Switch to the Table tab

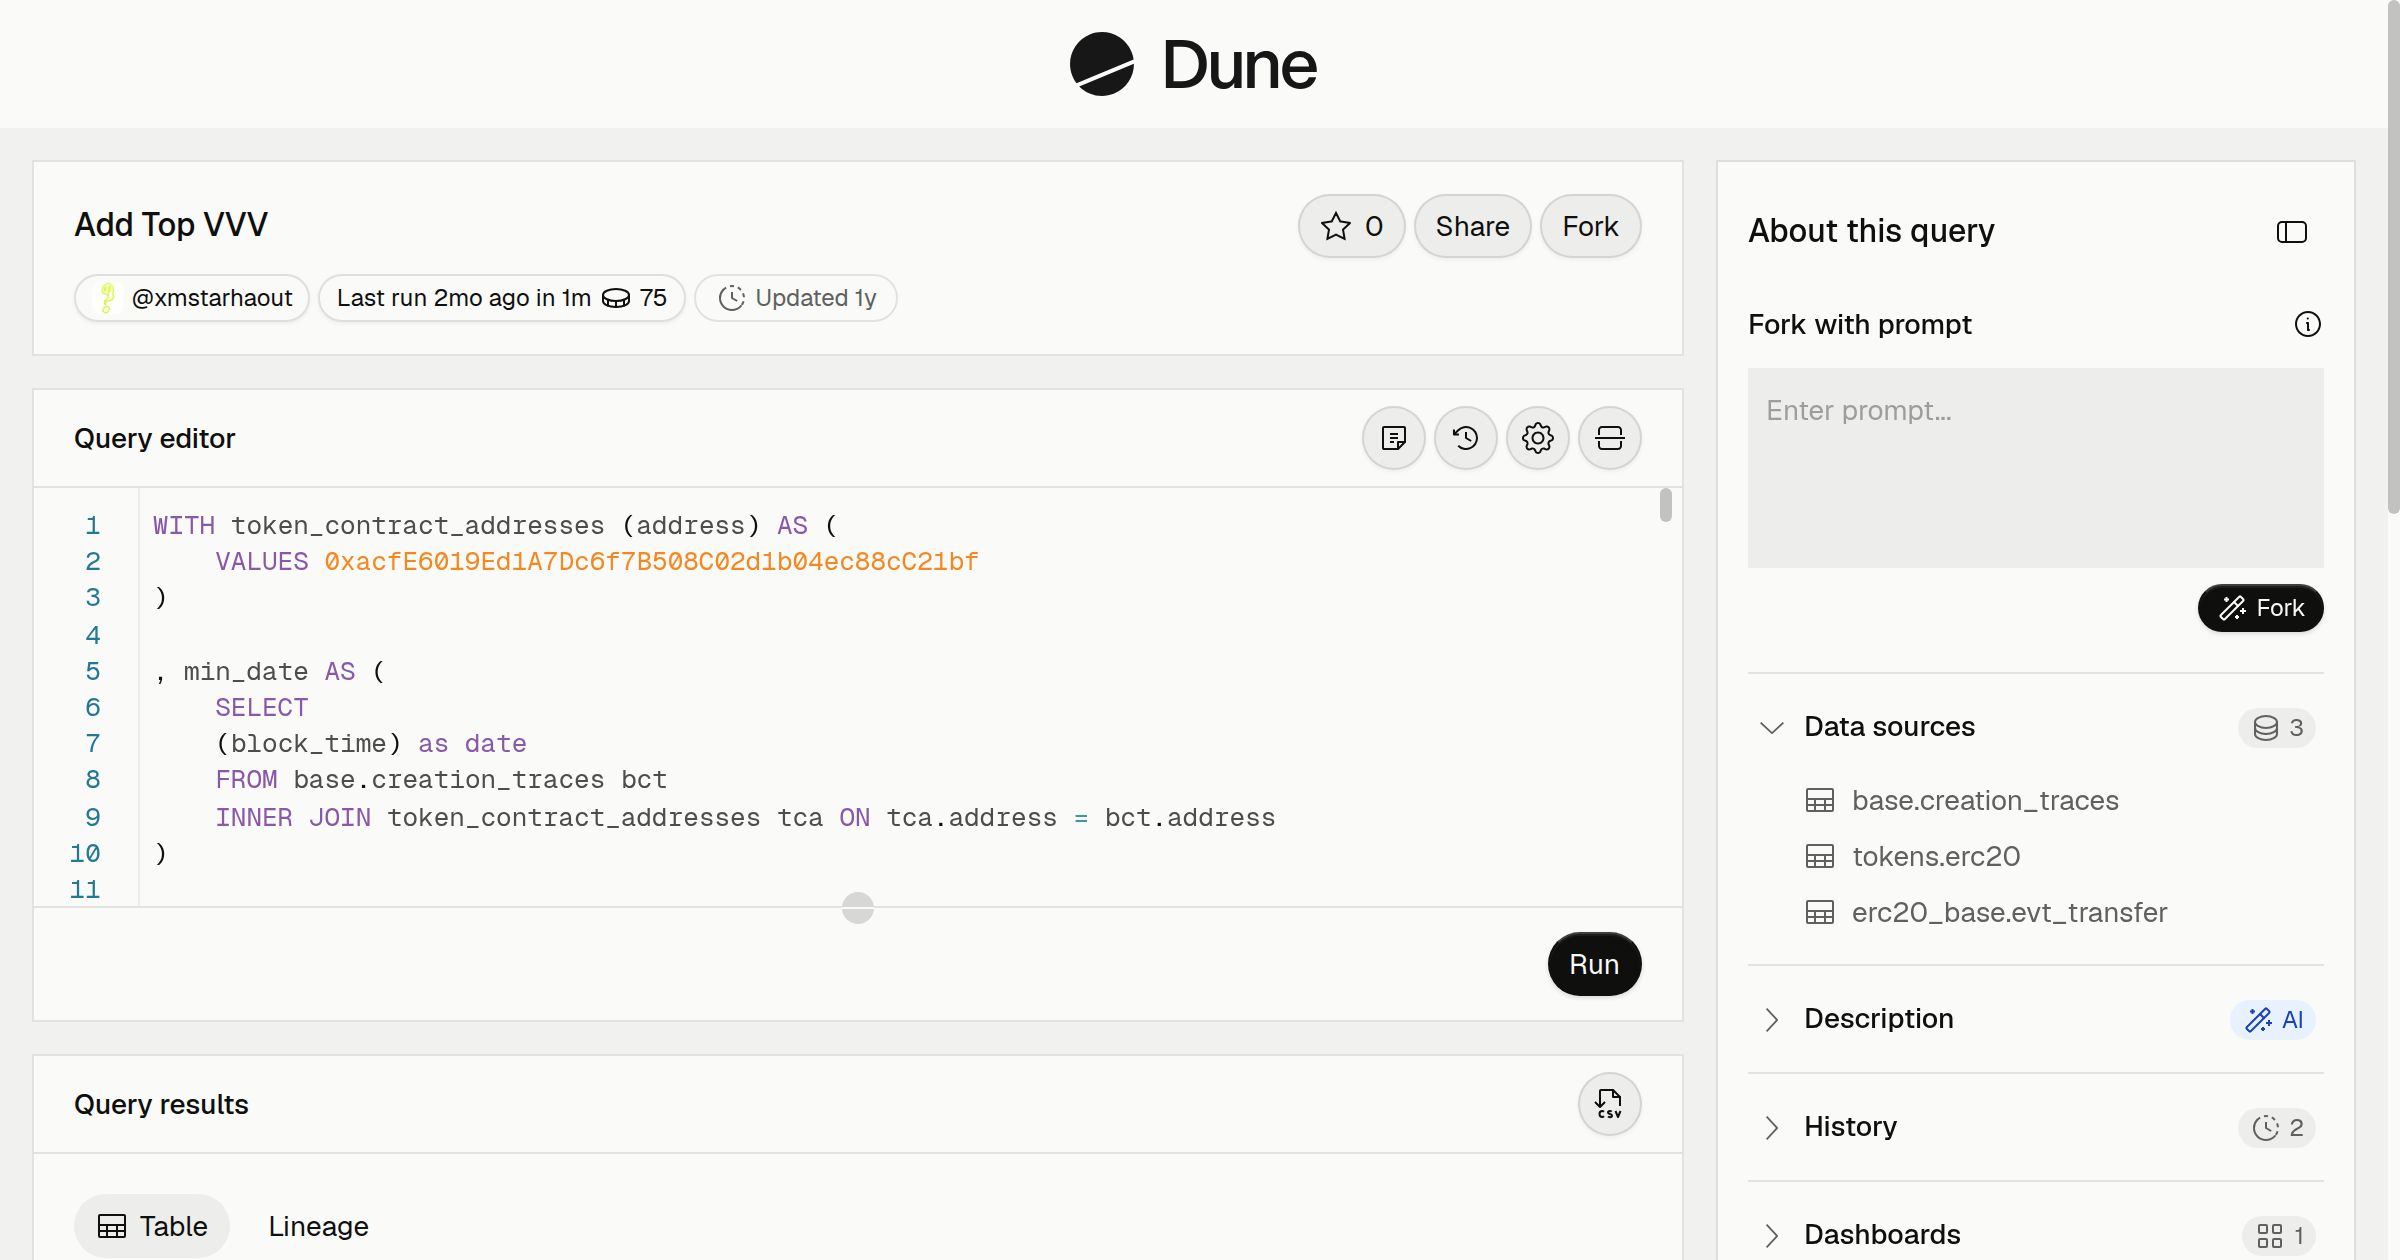(x=152, y=1226)
